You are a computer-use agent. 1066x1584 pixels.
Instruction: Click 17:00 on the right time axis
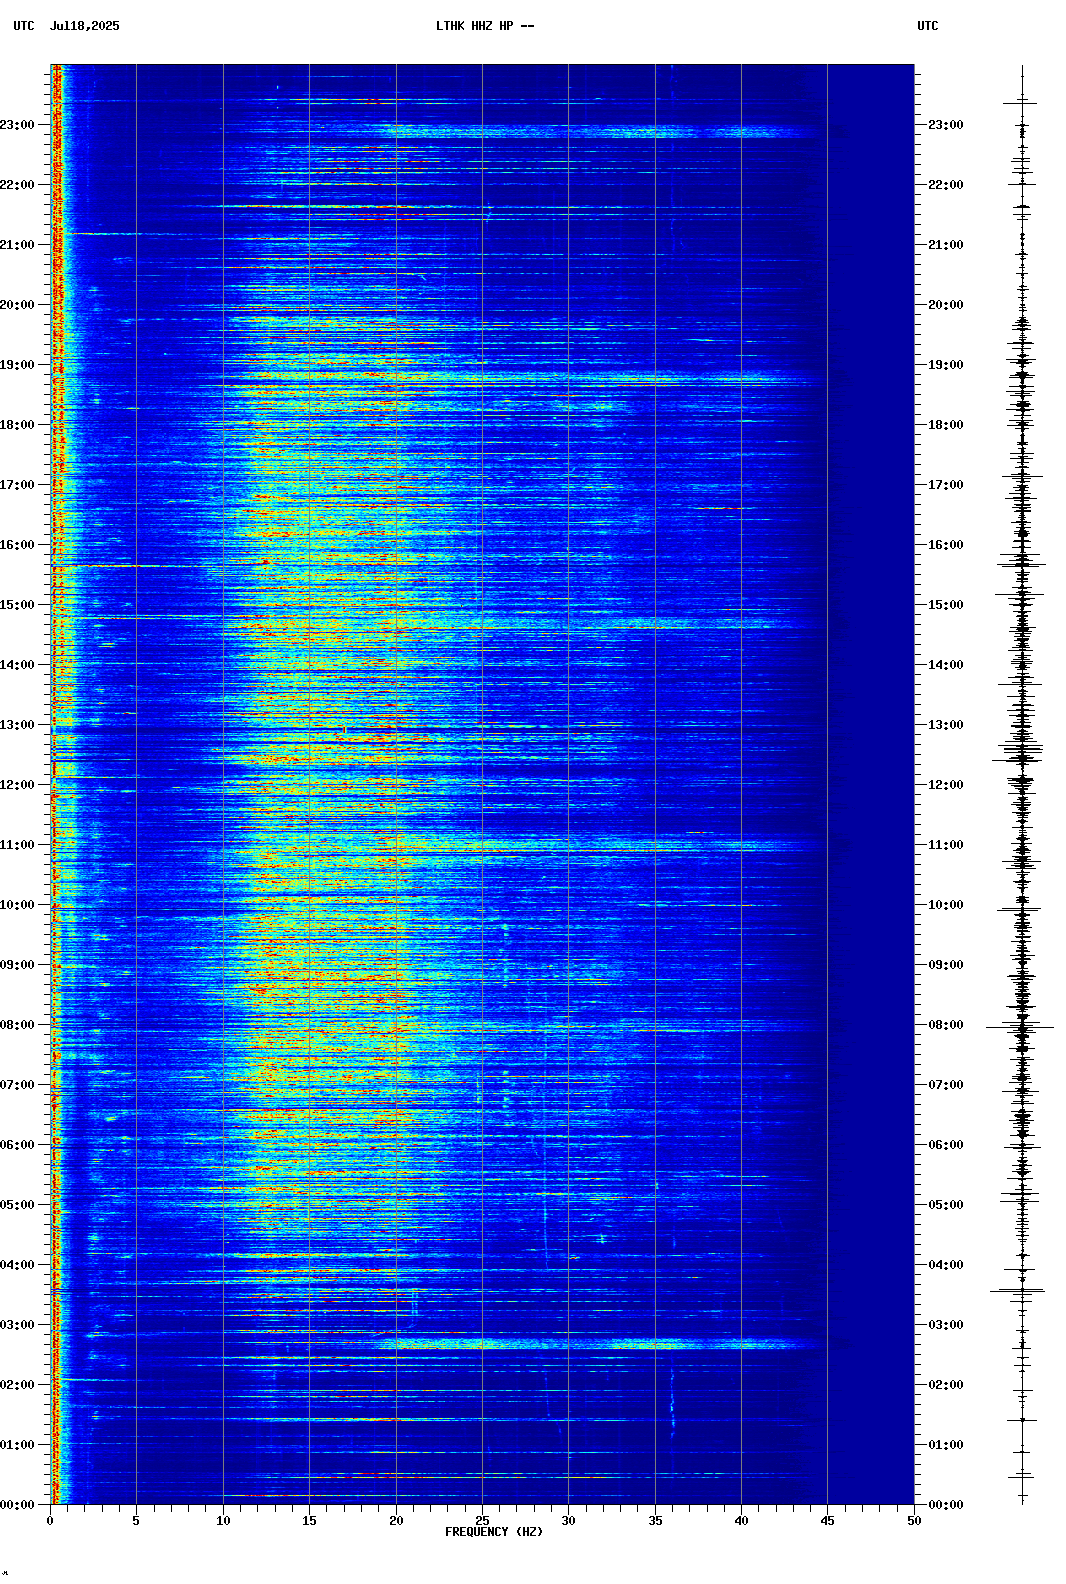946,485
